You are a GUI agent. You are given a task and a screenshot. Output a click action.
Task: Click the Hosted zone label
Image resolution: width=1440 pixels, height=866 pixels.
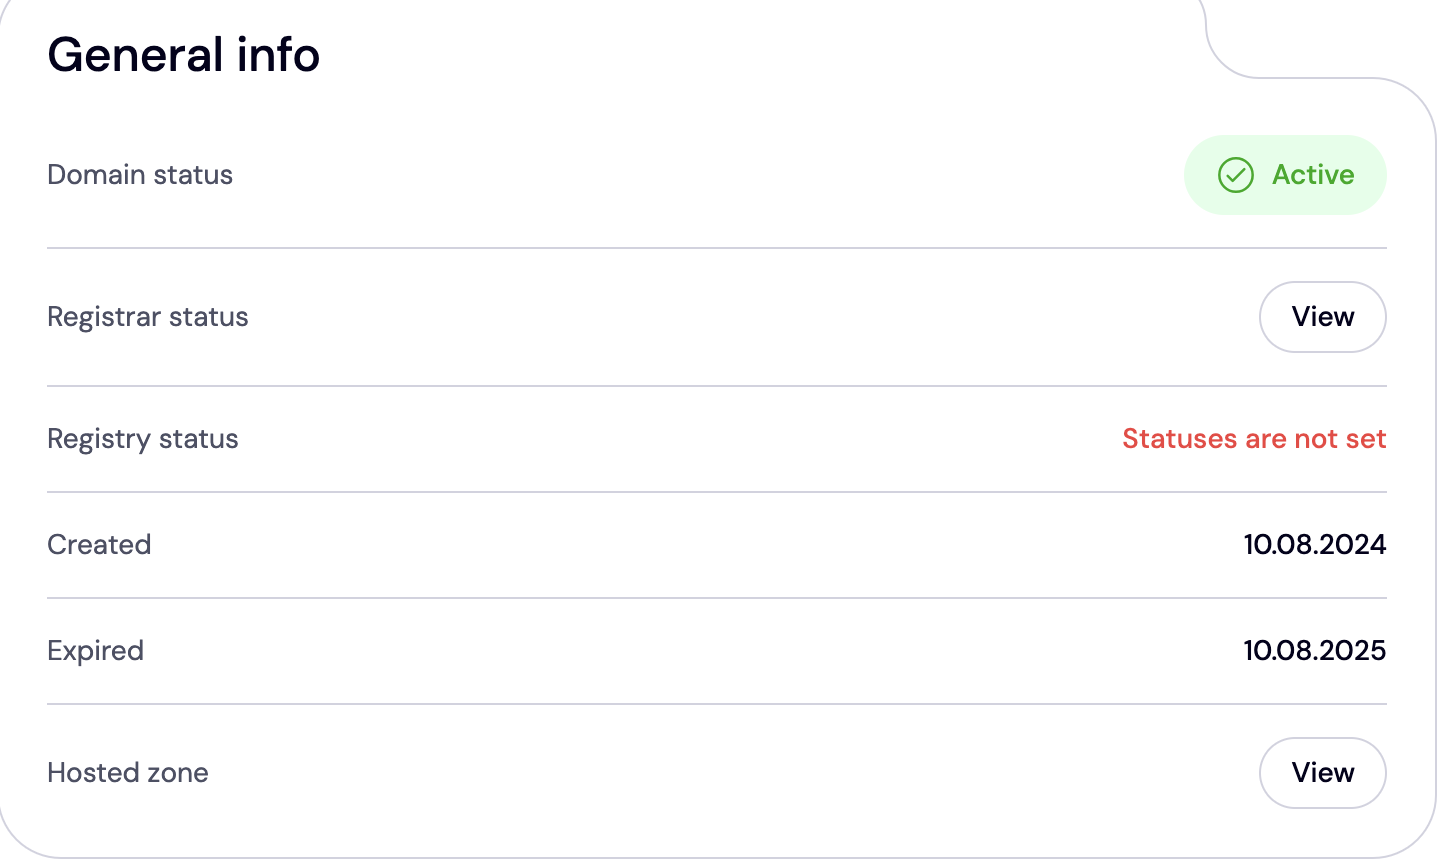pyautogui.click(x=128, y=773)
